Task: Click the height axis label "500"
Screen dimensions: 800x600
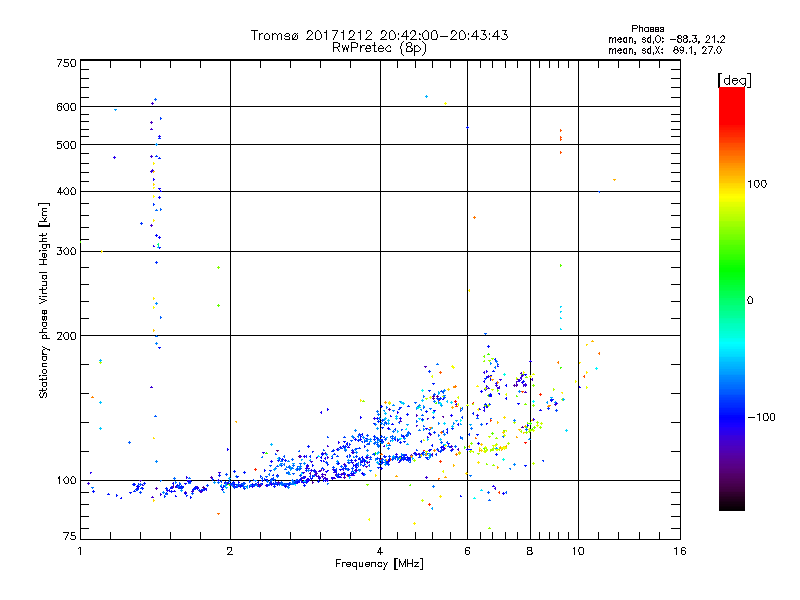Action: pos(66,145)
